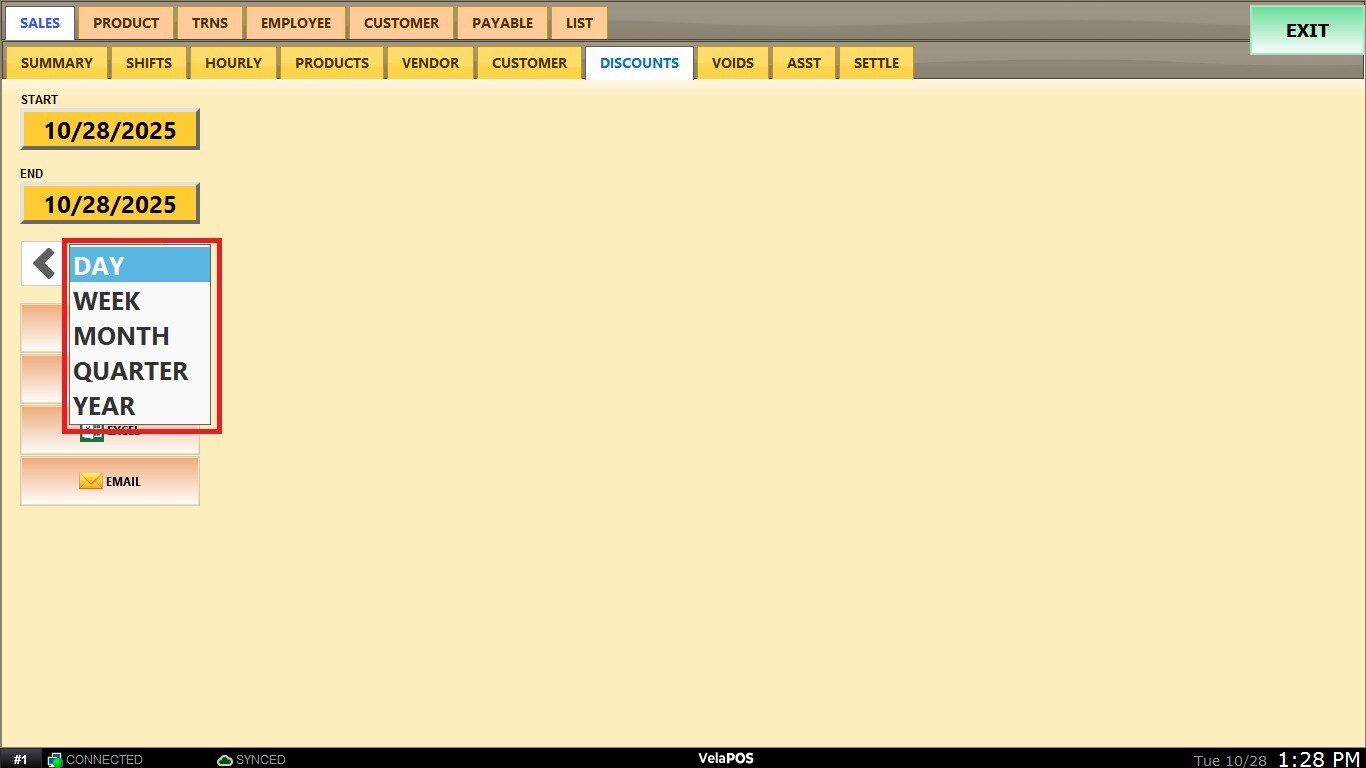Click the green cloud synced icon
Viewport: 1366px width, 768px height.
225,760
